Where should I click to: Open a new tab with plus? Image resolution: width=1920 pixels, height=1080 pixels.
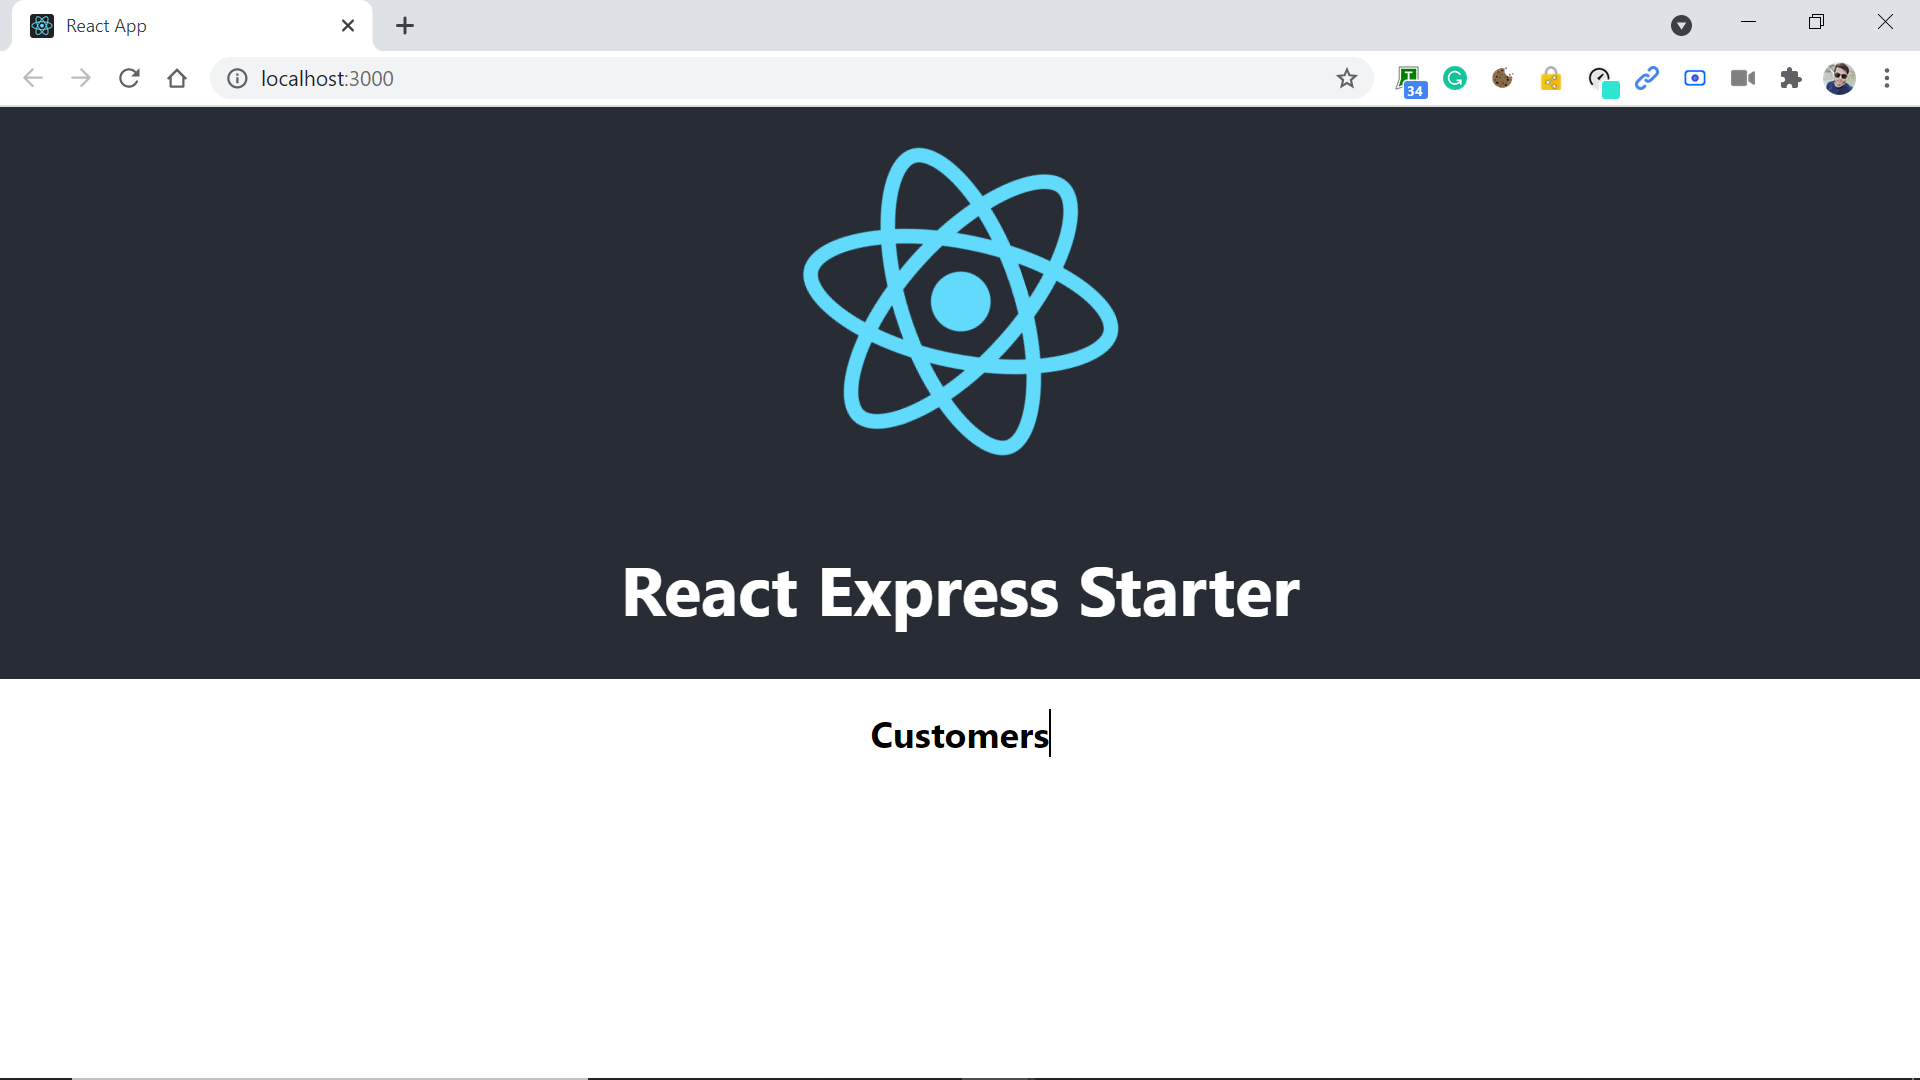pos(405,26)
